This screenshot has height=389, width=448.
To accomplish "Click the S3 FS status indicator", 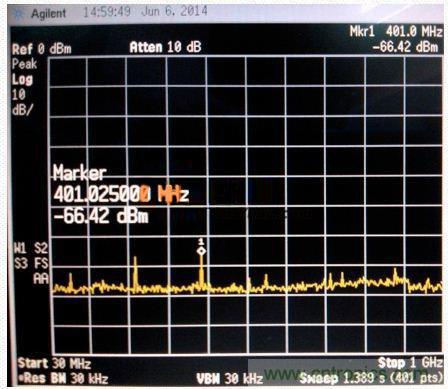I will point(31,264).
